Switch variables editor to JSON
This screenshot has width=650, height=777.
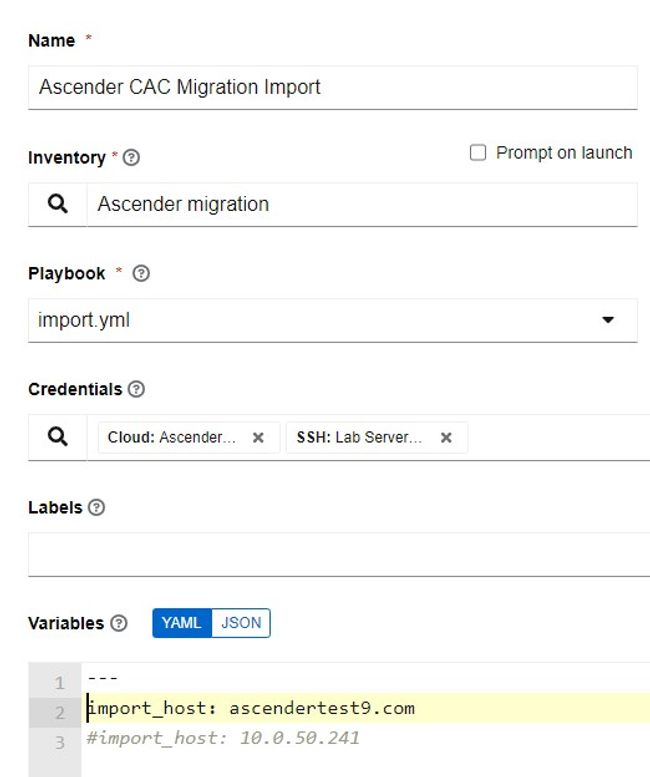(241, 623)
